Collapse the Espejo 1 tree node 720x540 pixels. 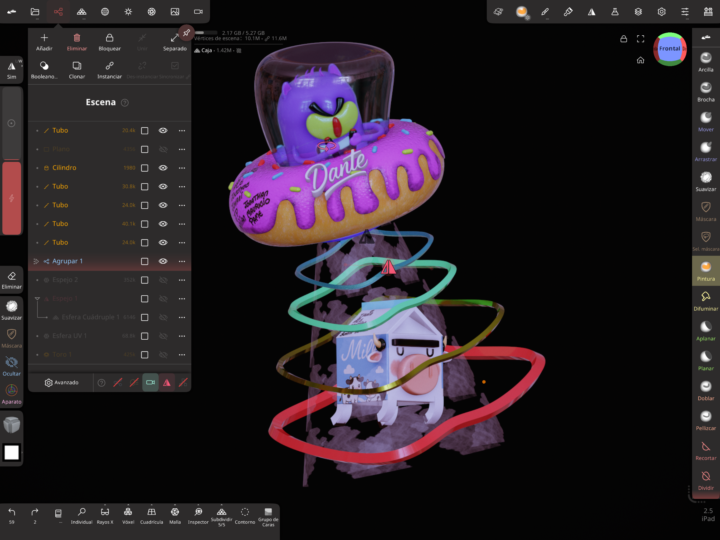(x=37, y=298)
